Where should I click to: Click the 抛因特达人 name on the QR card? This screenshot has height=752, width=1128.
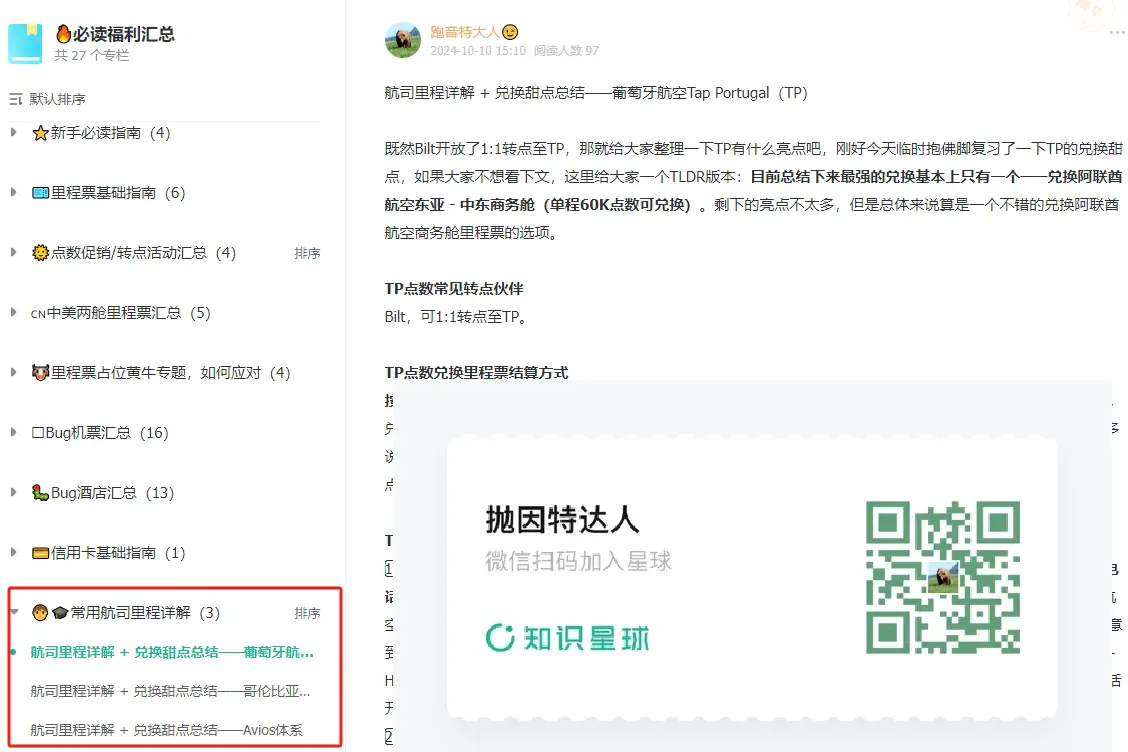tap(563, 520)
